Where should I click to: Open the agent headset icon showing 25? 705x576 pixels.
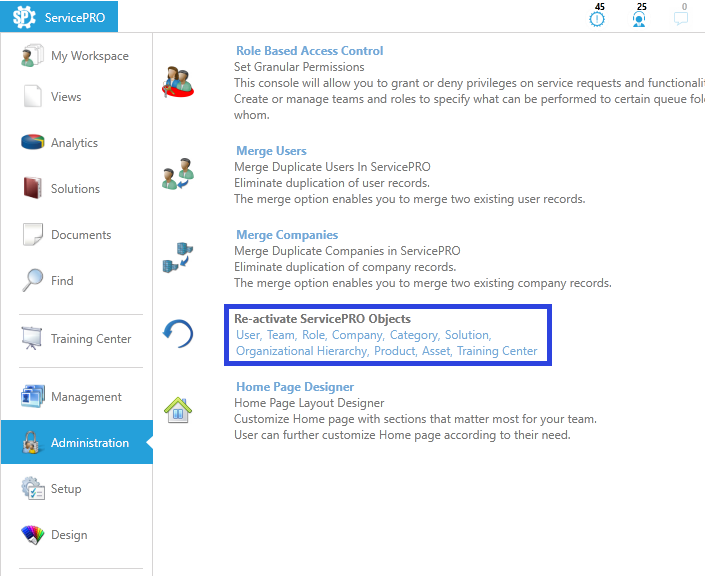[x=639, y=19]
